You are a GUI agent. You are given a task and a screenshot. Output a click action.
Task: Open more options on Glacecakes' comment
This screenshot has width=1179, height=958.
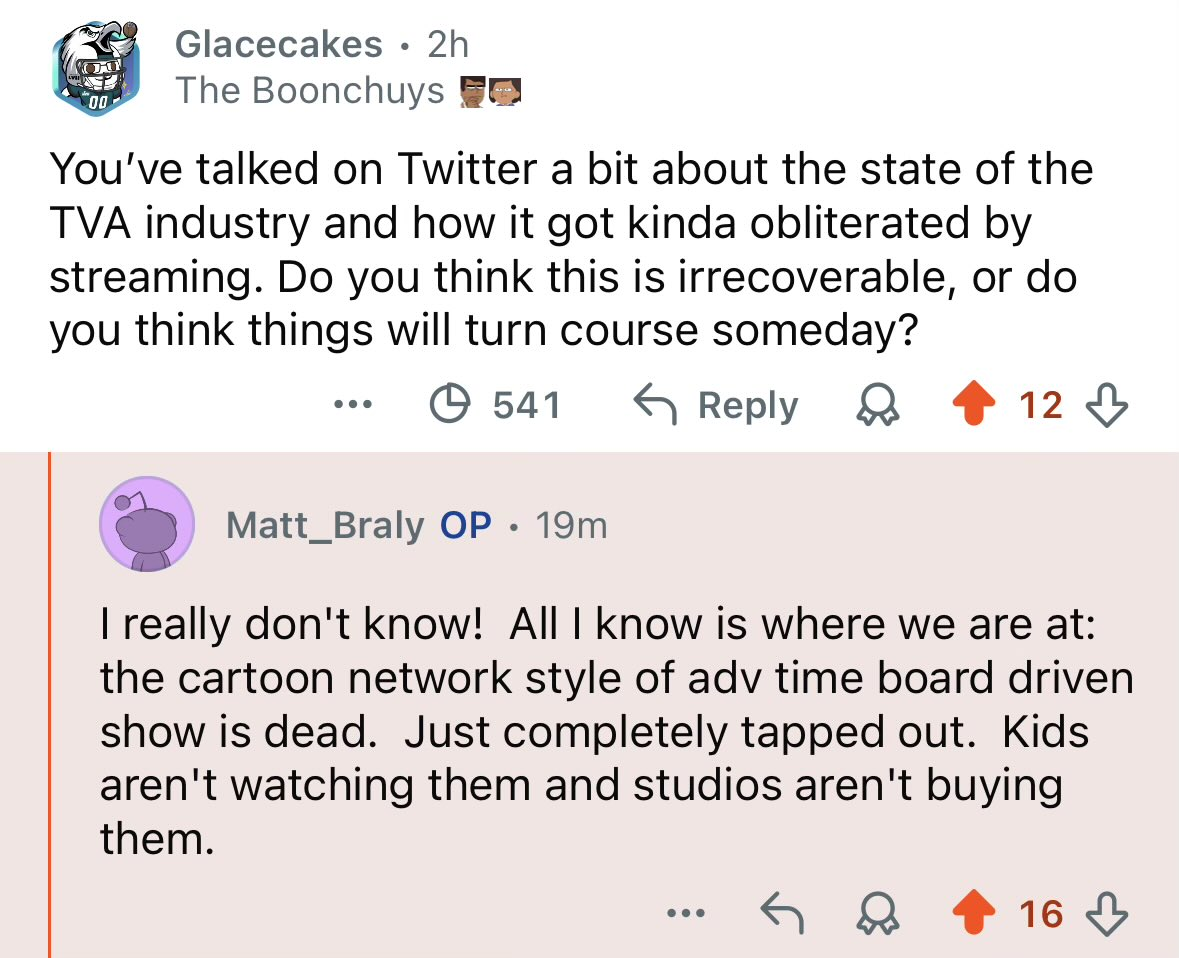click(x=353, y=405)
